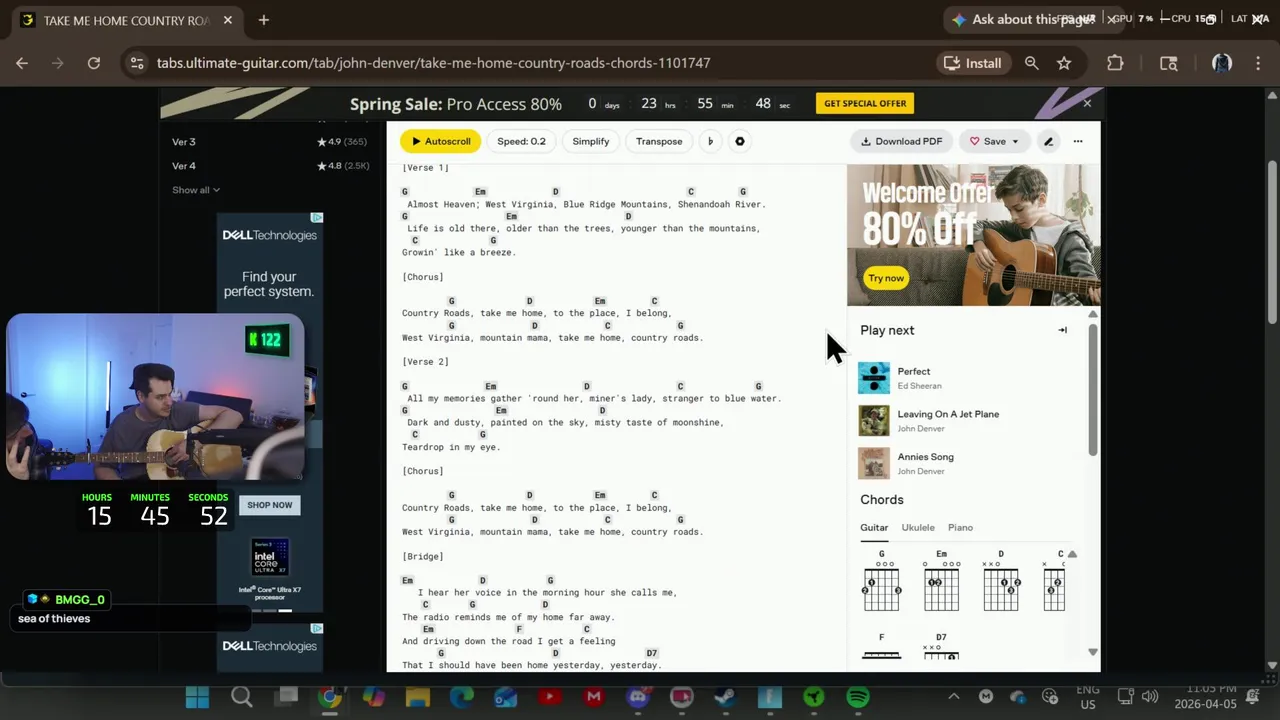1280x720 pixels.
Task: Bookmark this page with star icon
Action: pyautogui.click(x=1064, y=63)
